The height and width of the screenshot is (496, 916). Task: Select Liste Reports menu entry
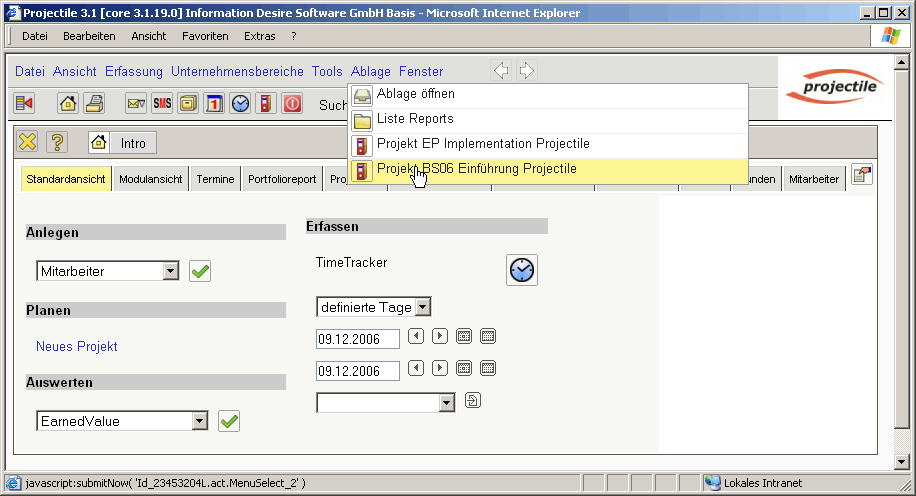tap(549, 121)
